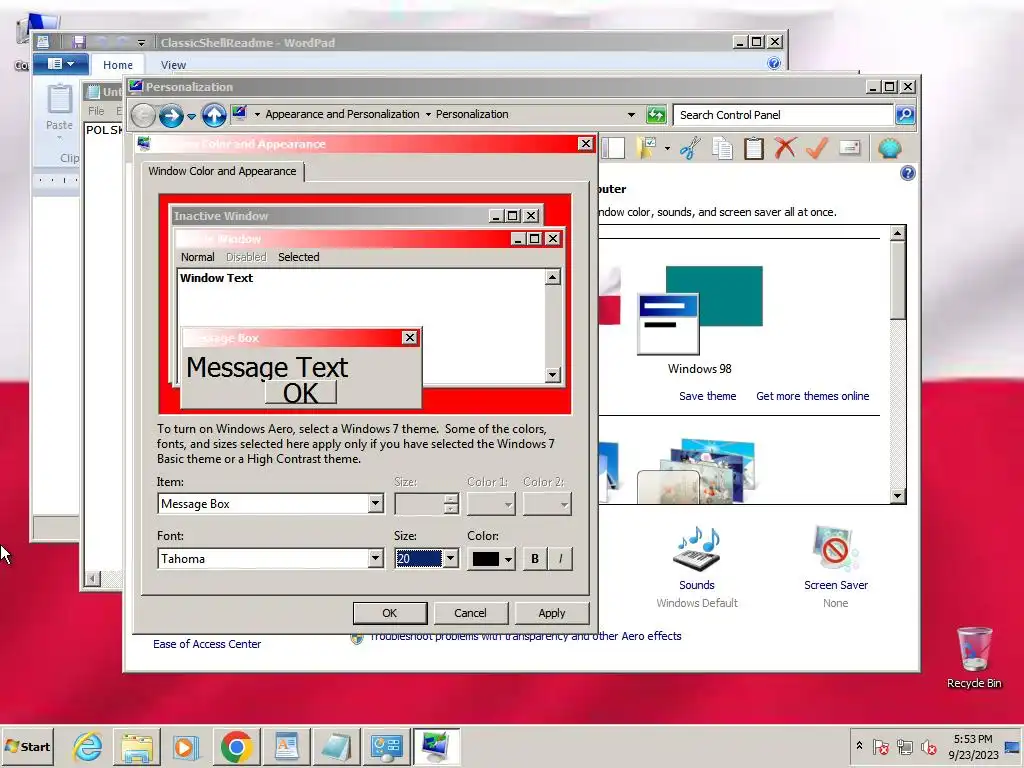Open the Screen Saver settings icon
Screen dimensions: 1024x768
click(x=835, y=549)
